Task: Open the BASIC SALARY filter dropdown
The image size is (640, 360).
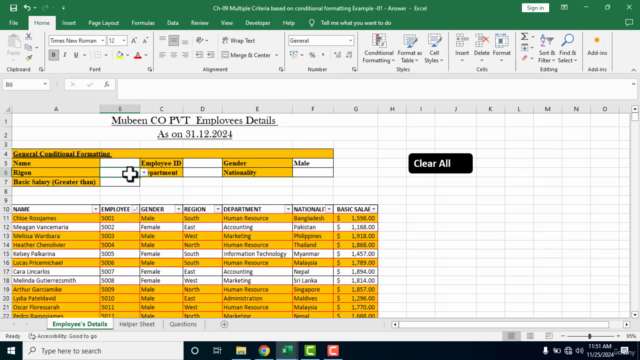Action: (373, 209)
